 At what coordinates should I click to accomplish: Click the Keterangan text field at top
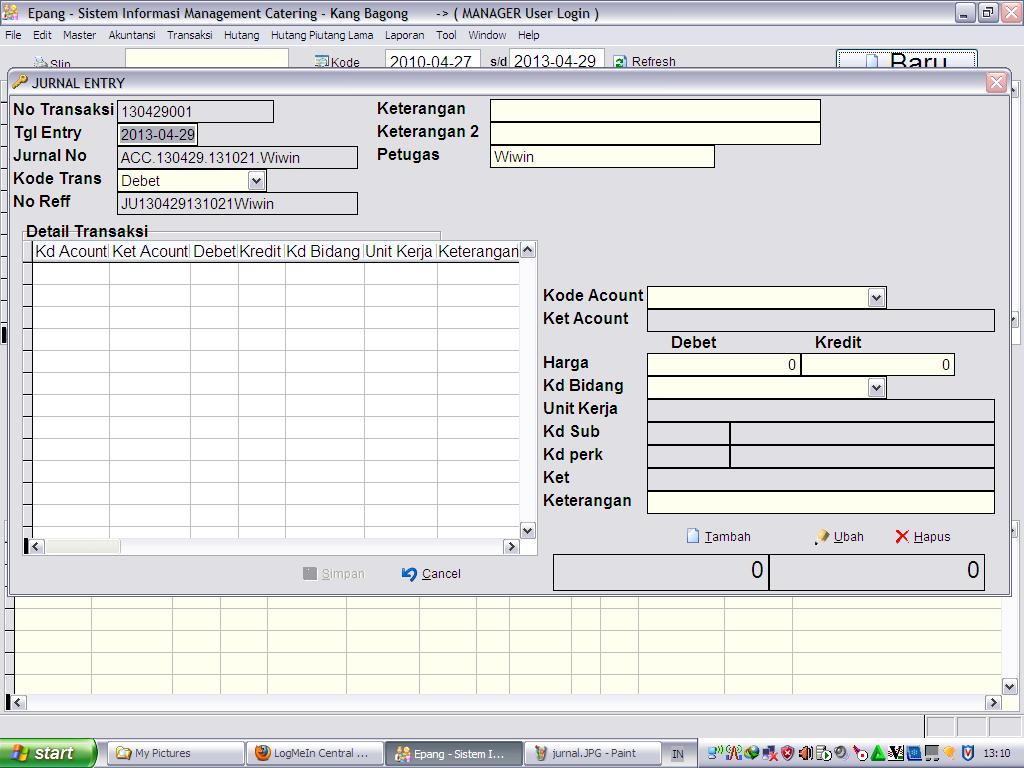click(654, 110)
